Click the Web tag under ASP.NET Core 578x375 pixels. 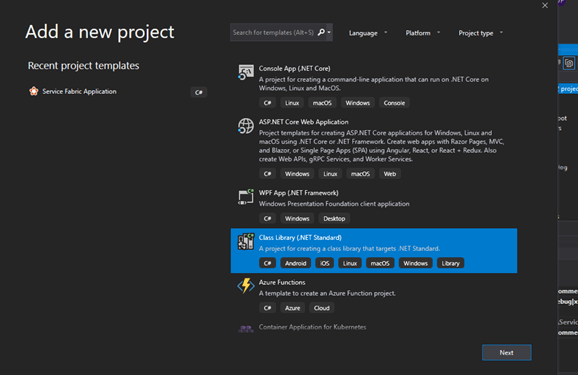(x=390, y=174)
